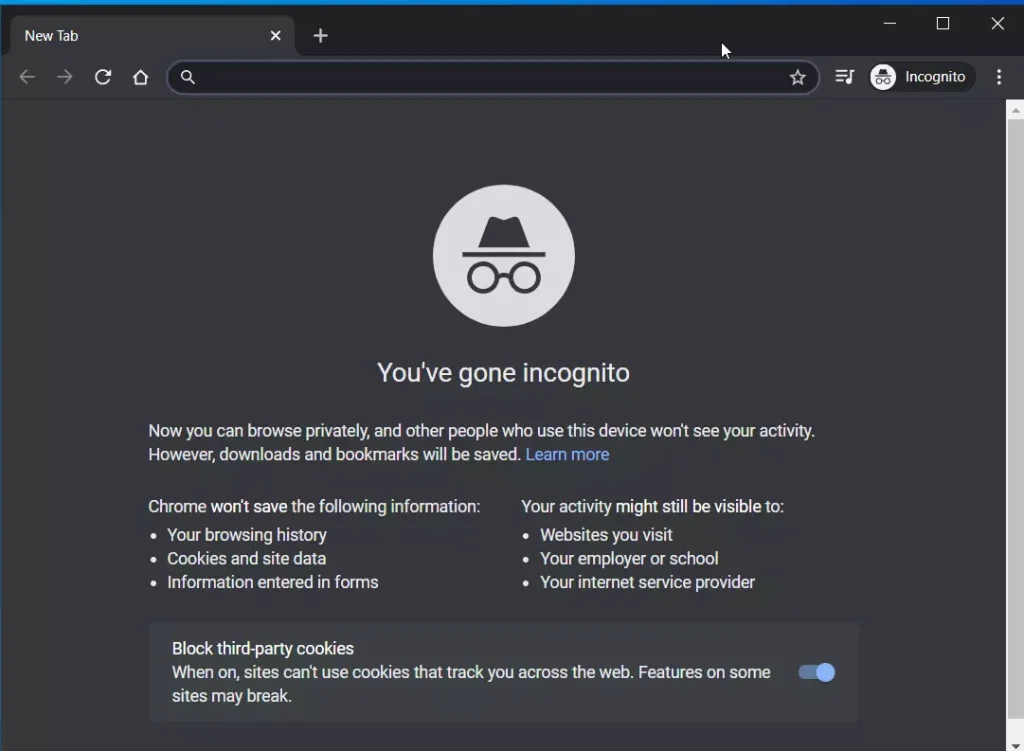Click 'Websites you visit' list item
This screenshot has width=1024, height=751.
coord(606,535)
